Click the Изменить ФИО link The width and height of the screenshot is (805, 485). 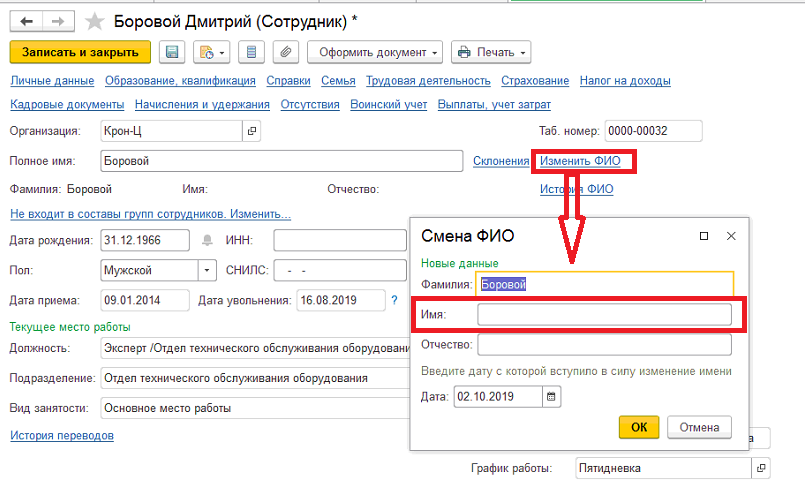point(580,161)
